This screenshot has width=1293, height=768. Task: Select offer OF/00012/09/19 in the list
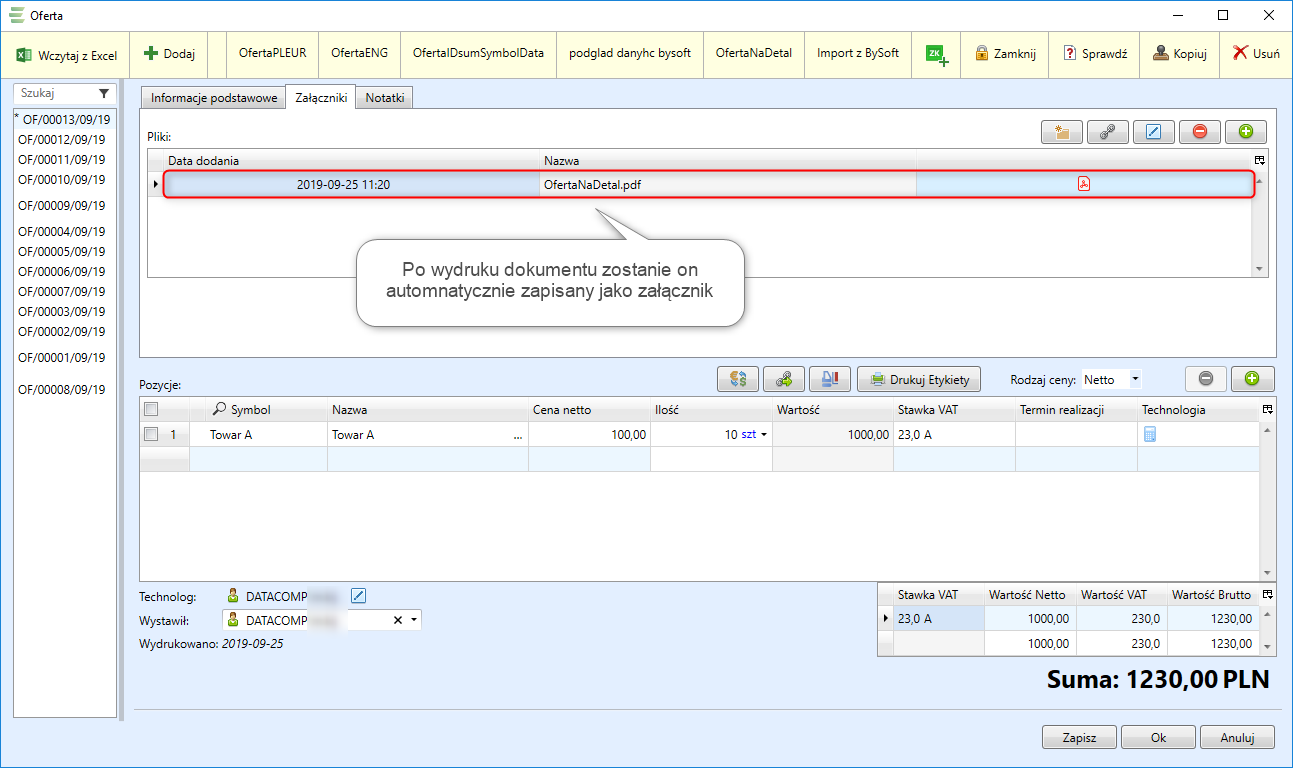pos(61,139)
